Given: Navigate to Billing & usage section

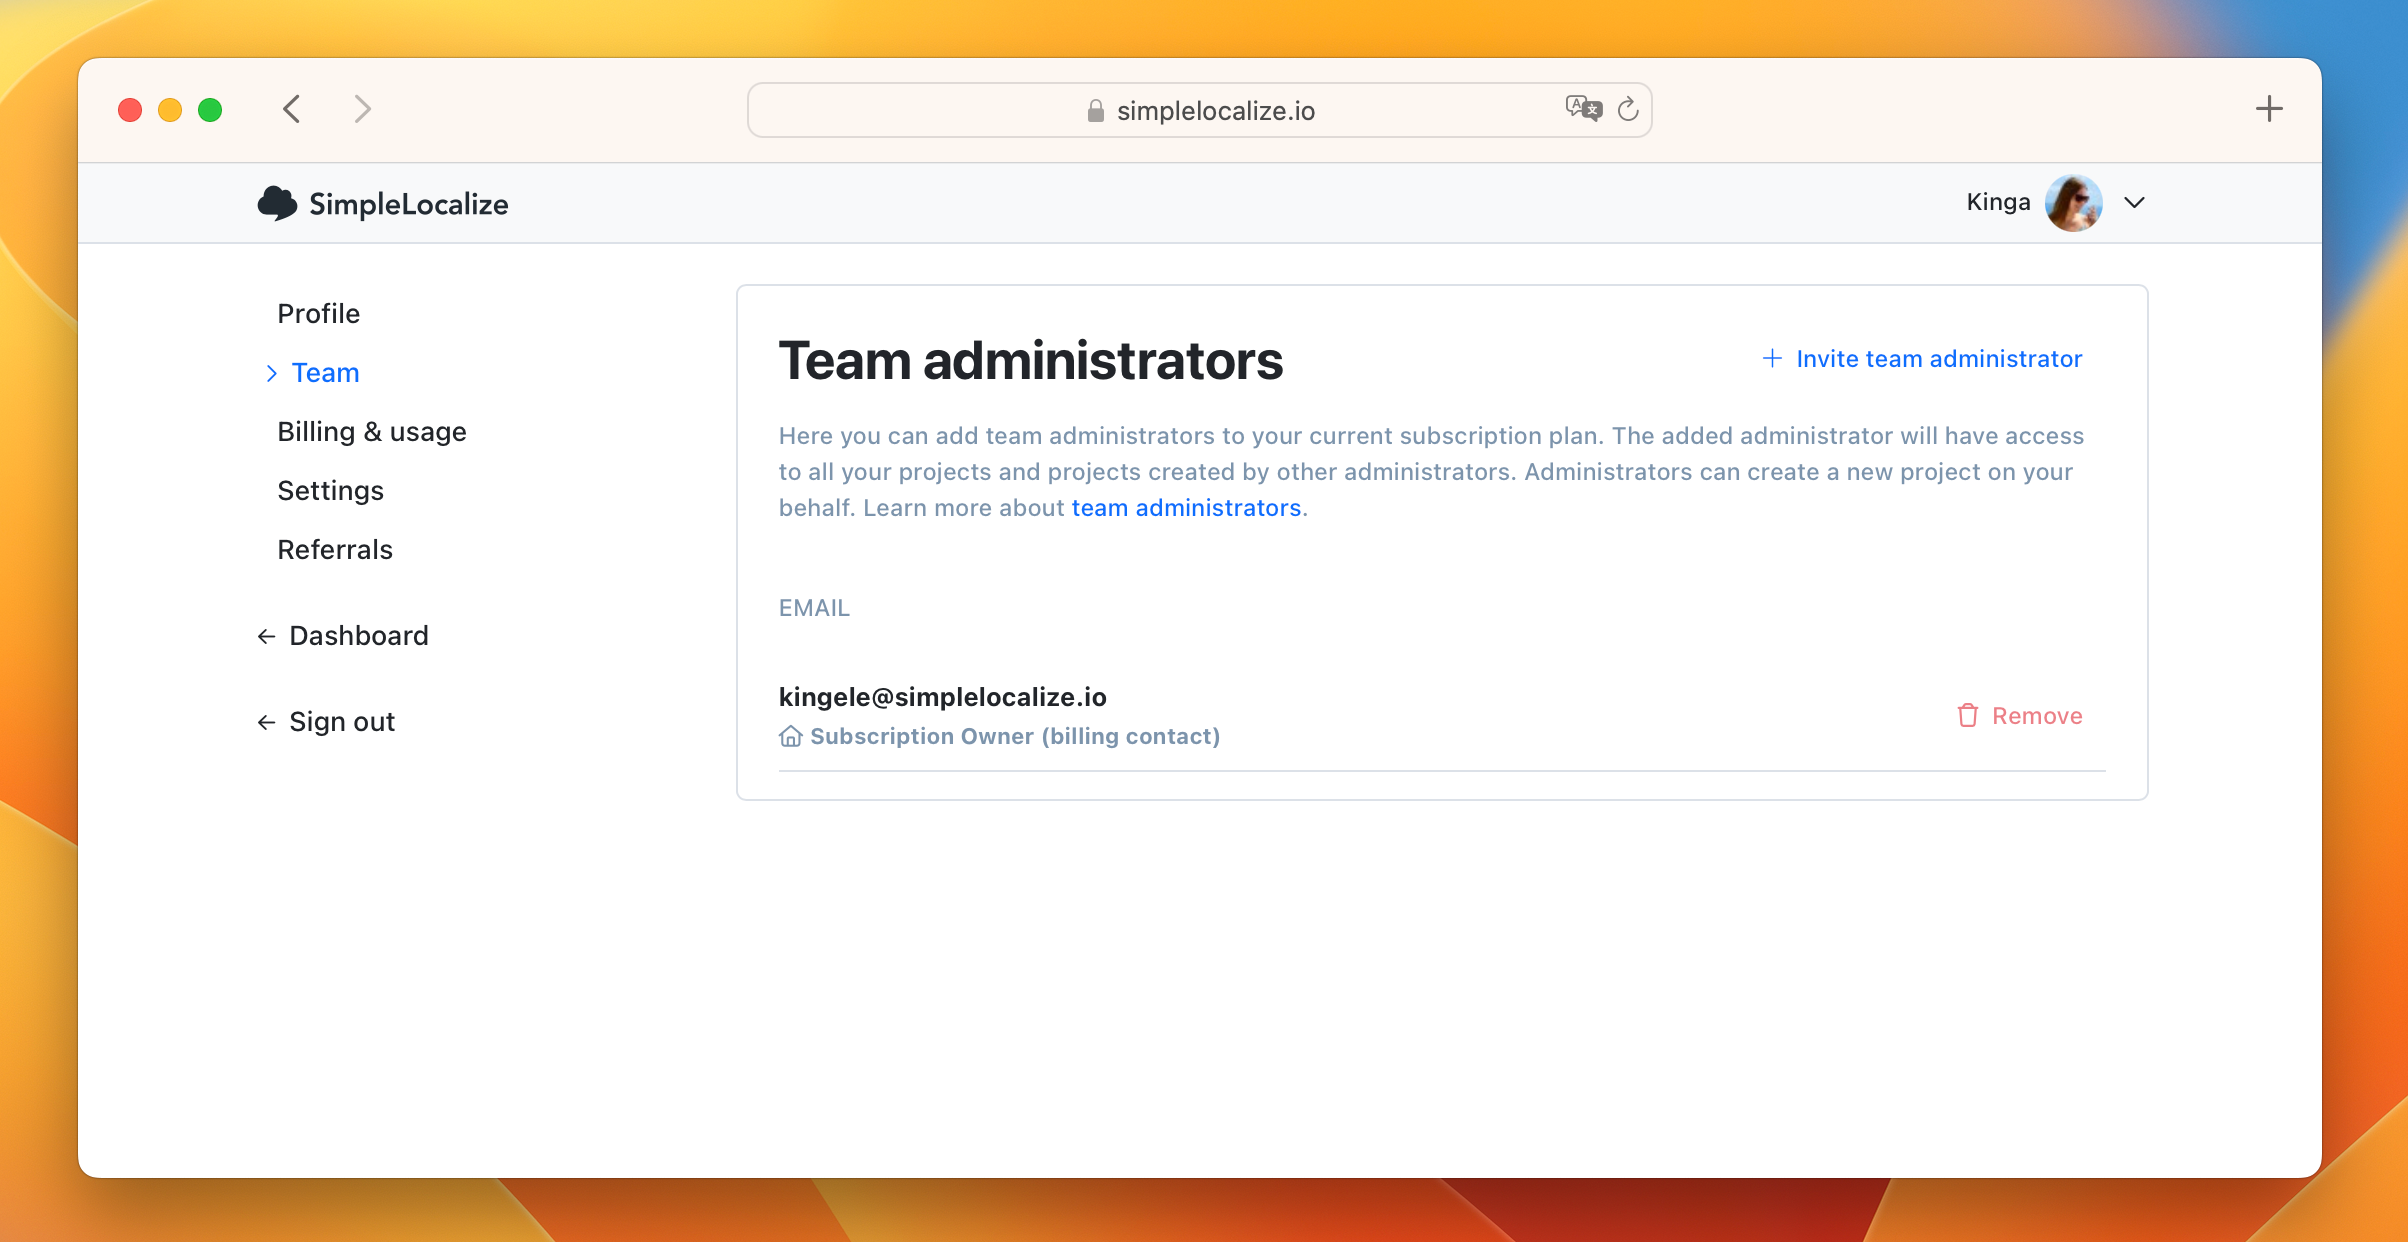Looking at the screenshot, I should pyautogui.click(x=372, y=431).
